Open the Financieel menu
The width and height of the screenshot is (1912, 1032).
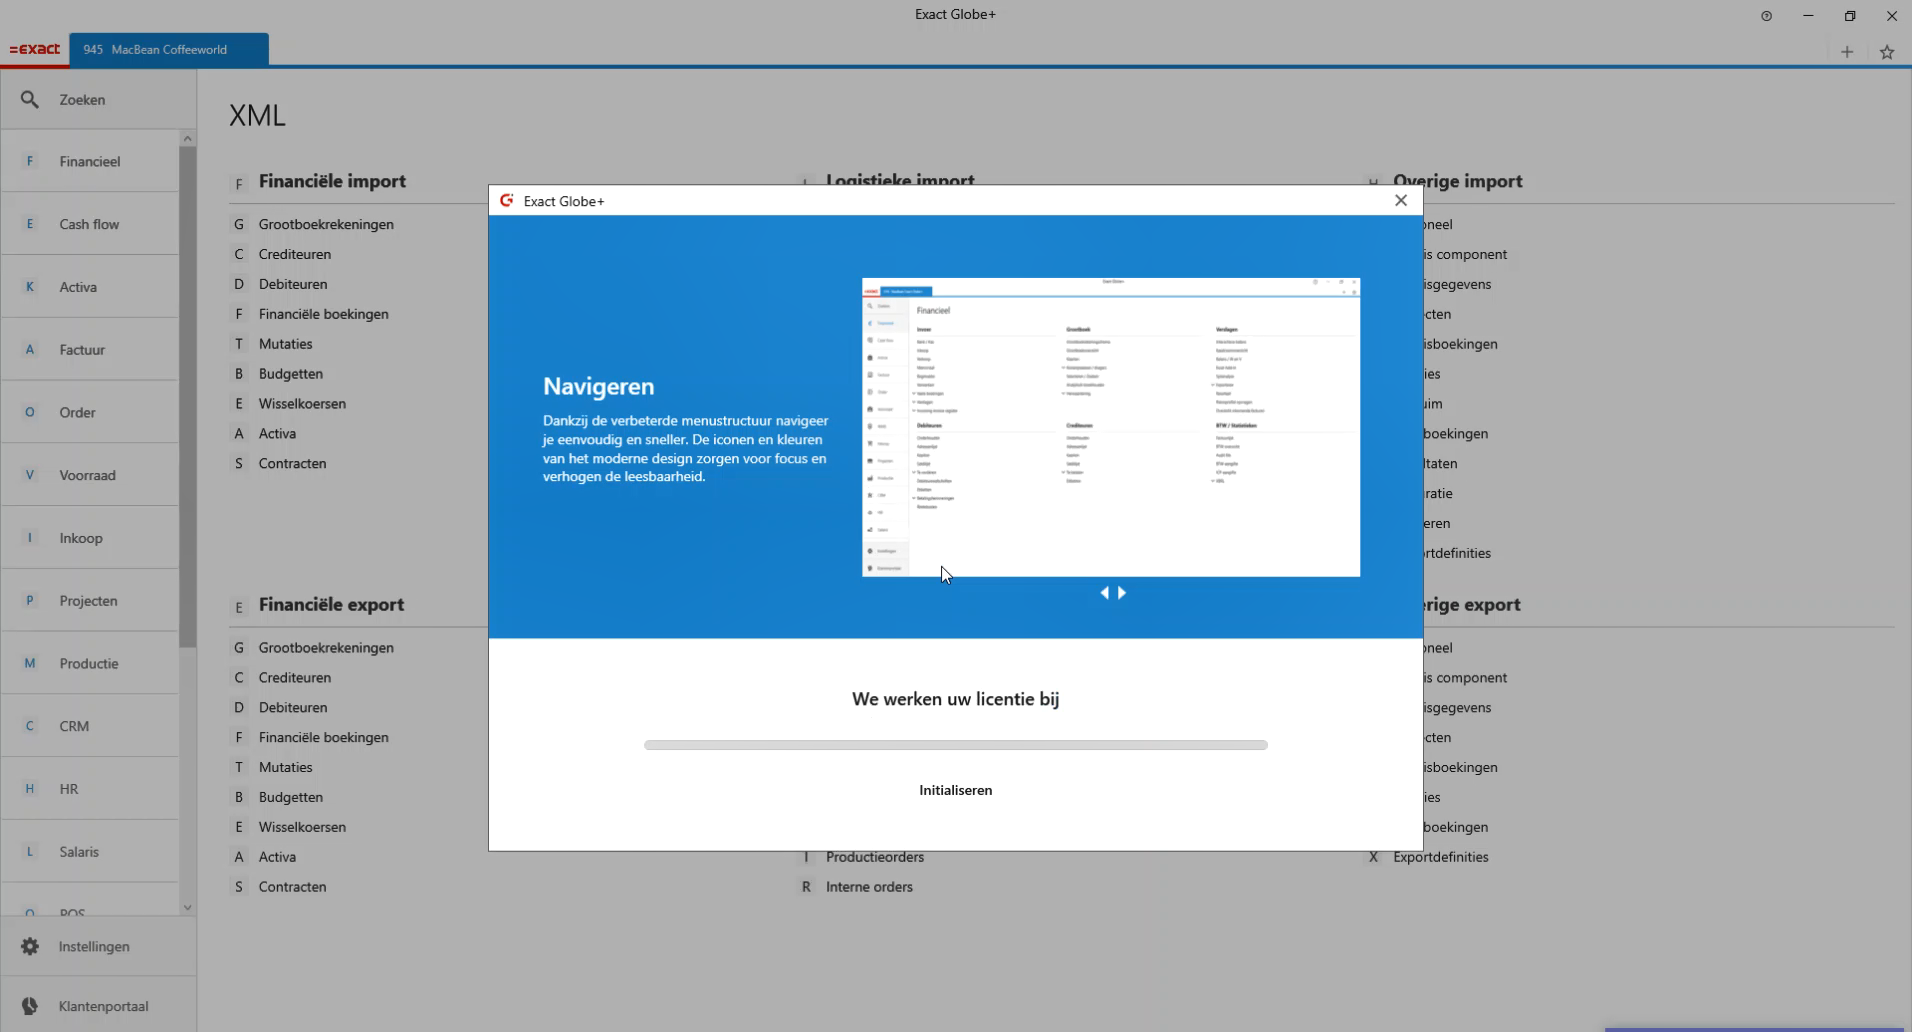90,161
